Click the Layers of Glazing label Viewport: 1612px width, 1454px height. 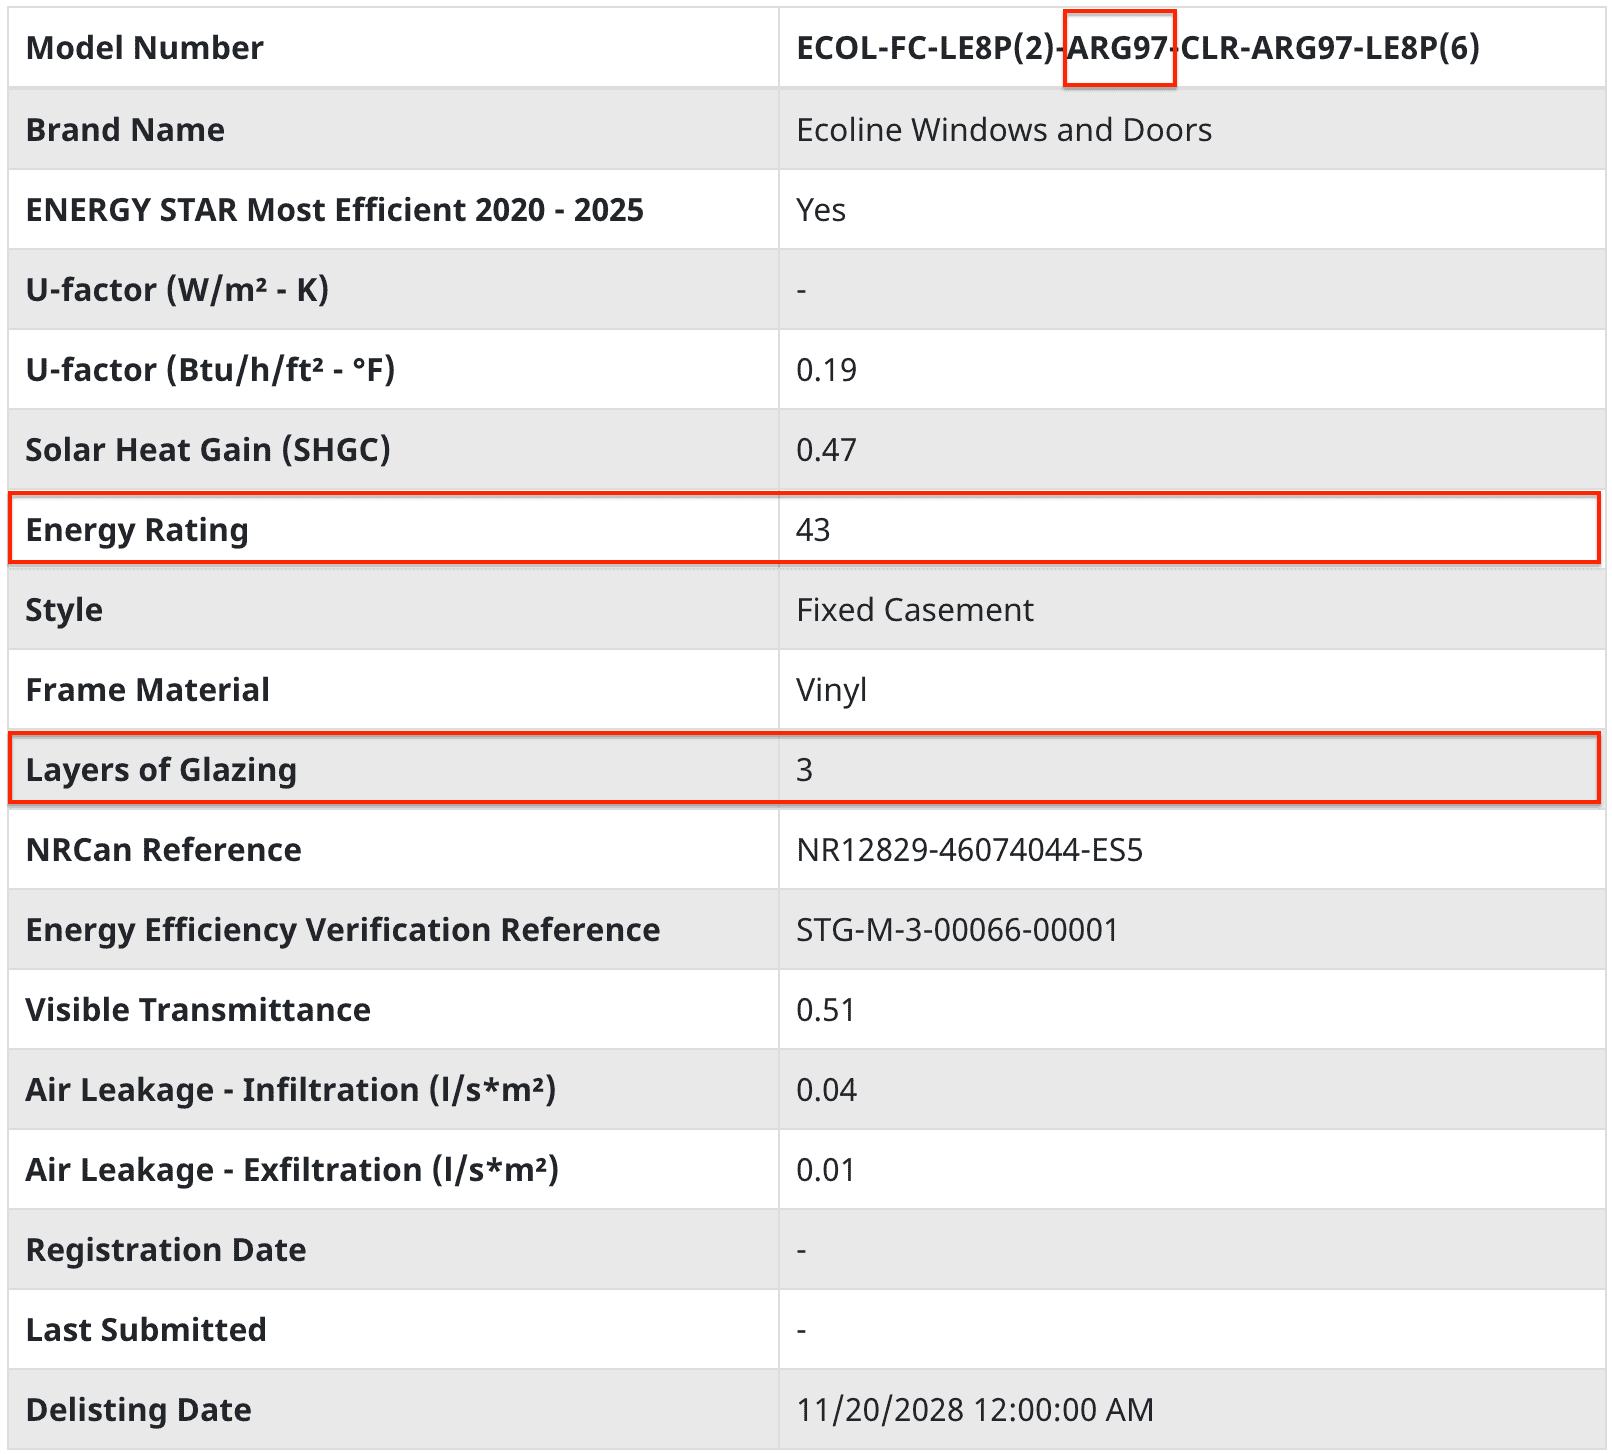click(161, 770)
